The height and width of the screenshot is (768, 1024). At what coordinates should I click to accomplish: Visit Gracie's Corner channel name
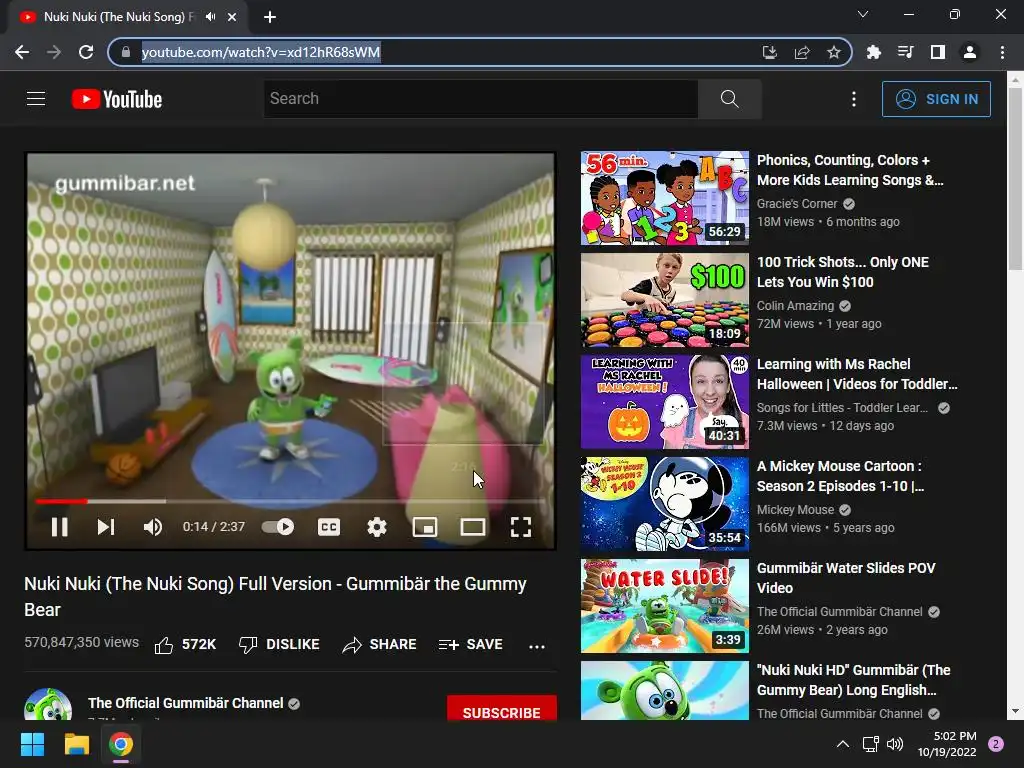(797, 204)
